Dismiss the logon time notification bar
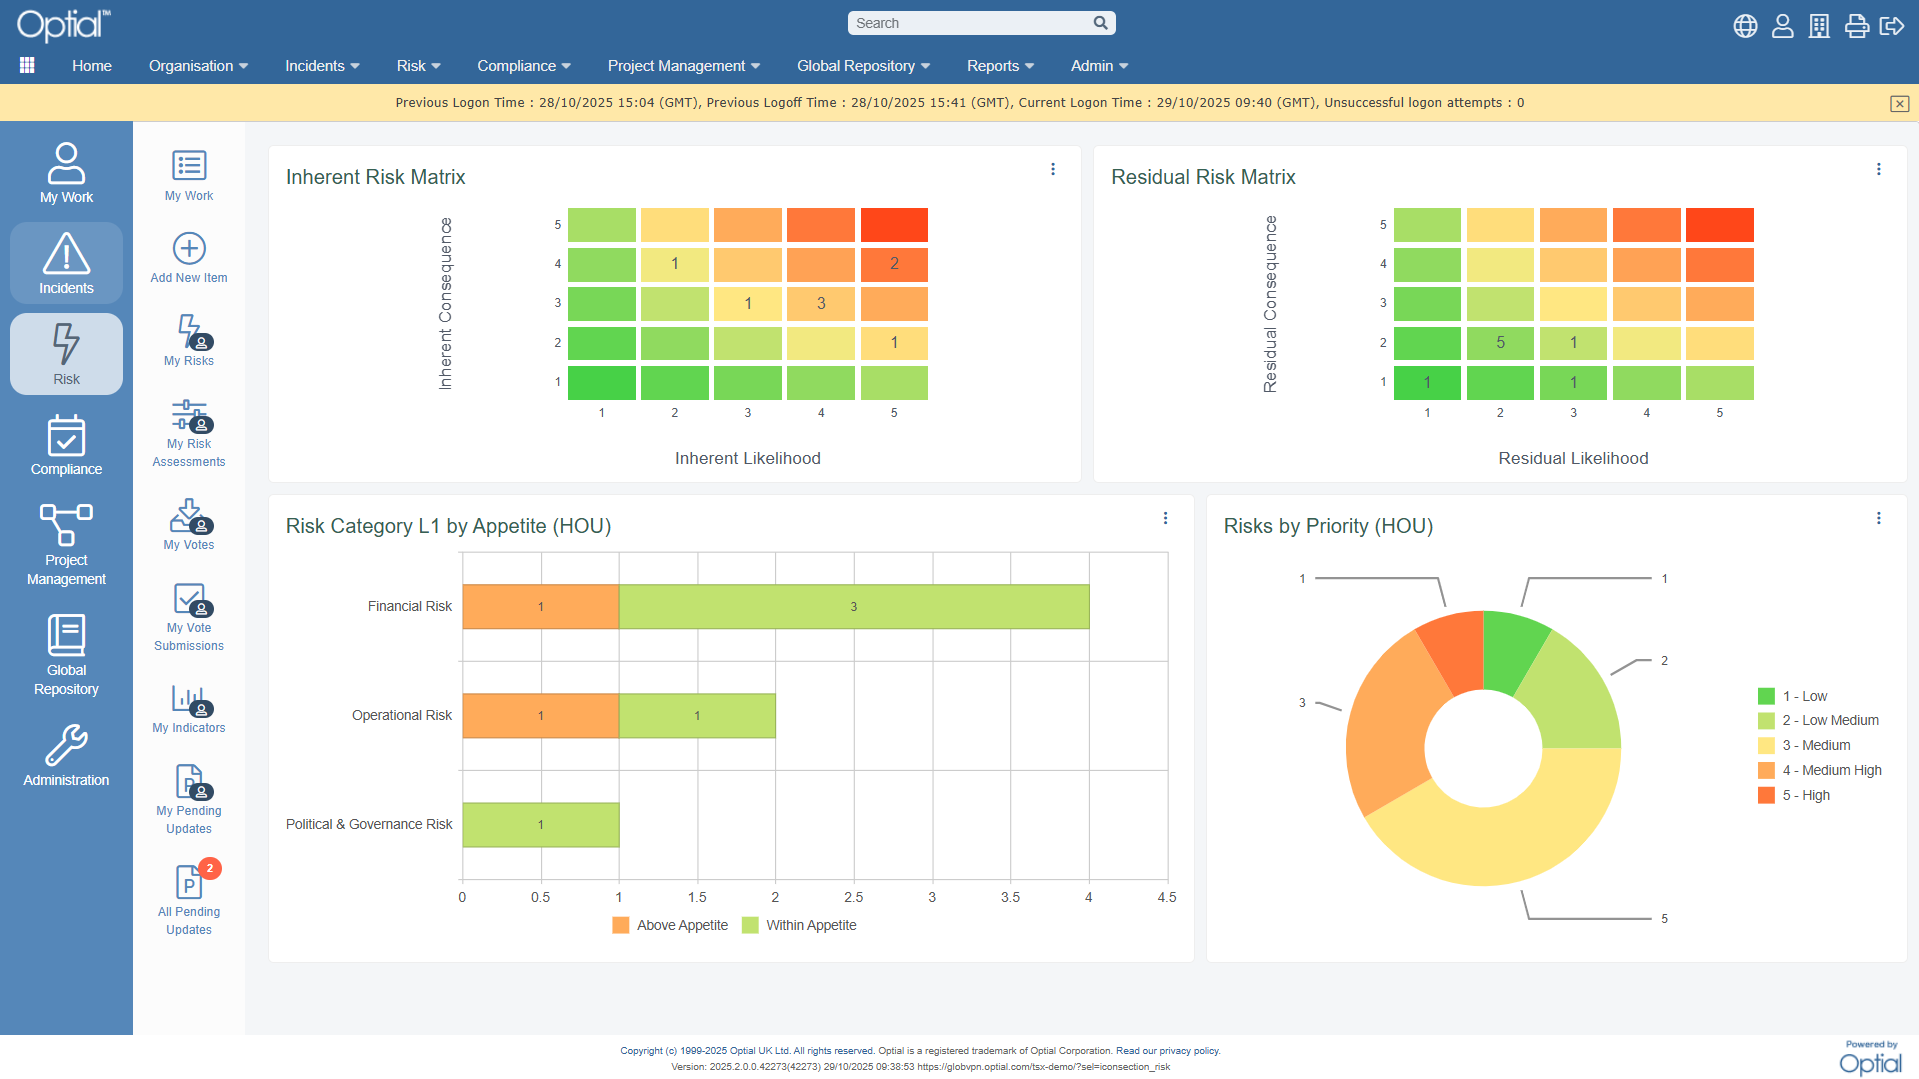 pyautogui.click(x=1898, y=103)
